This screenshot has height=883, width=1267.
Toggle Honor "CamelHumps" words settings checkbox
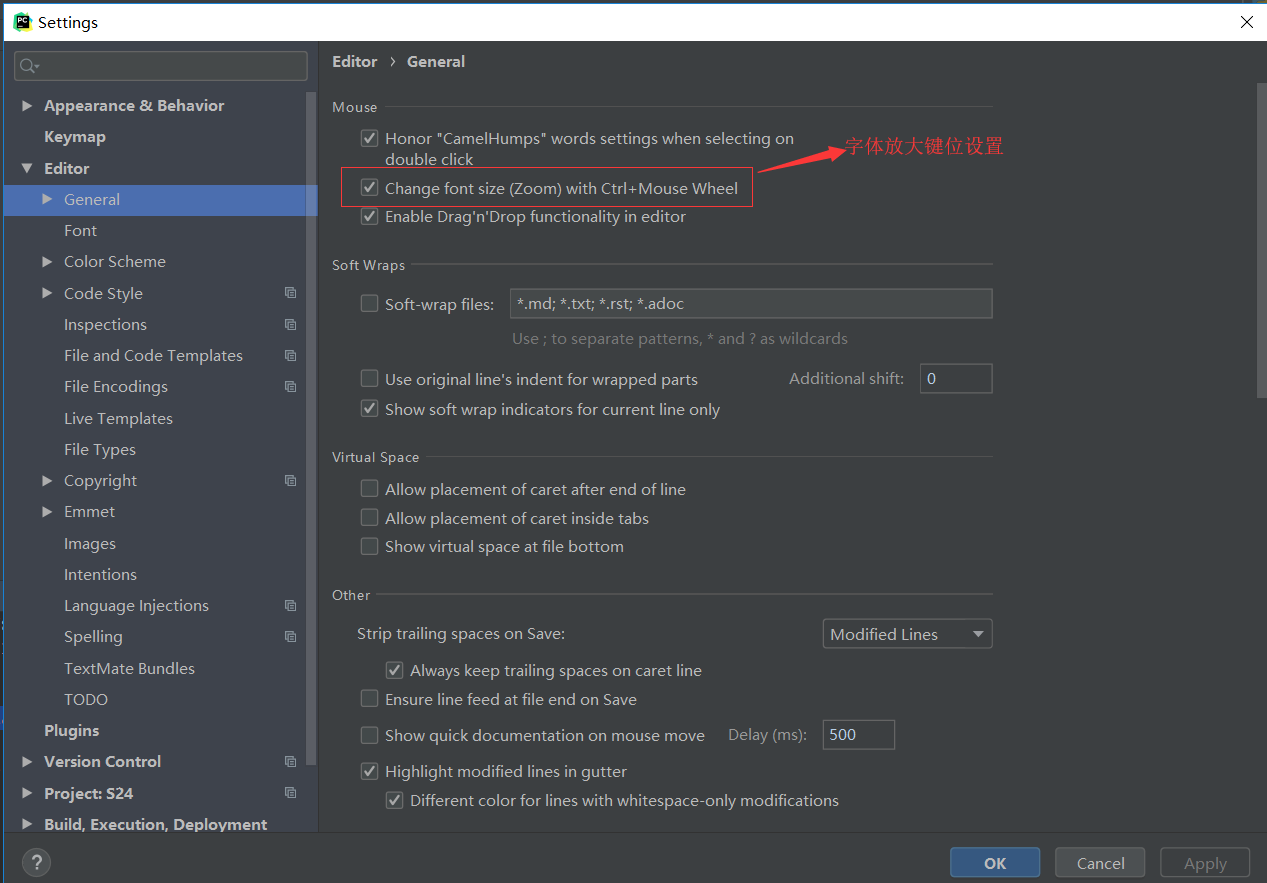tap(370, 138)
